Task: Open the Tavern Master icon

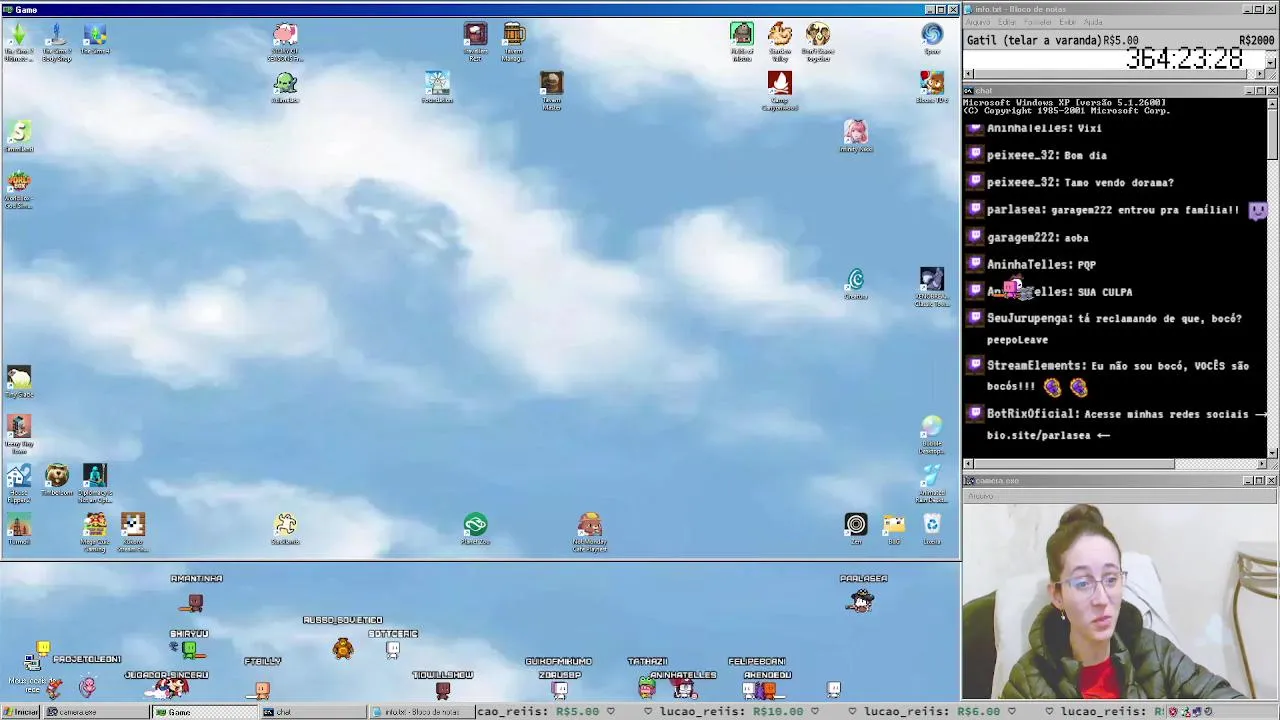Action: [551, 90]
